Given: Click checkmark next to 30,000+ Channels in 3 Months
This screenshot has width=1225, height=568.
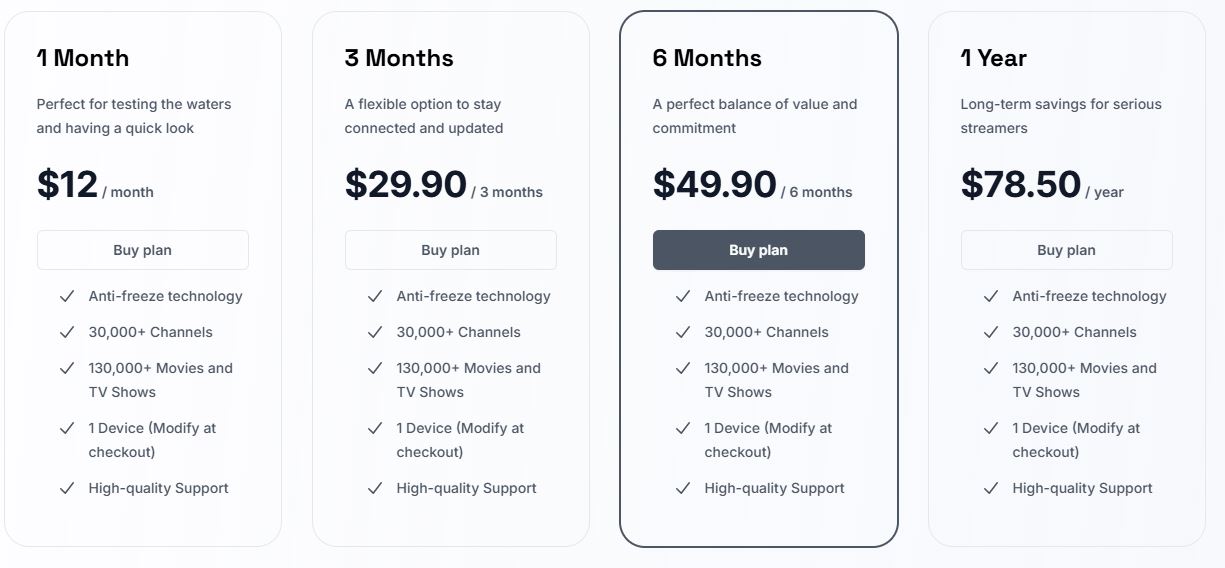Looking at the screenshot, I should coord(375,332).
